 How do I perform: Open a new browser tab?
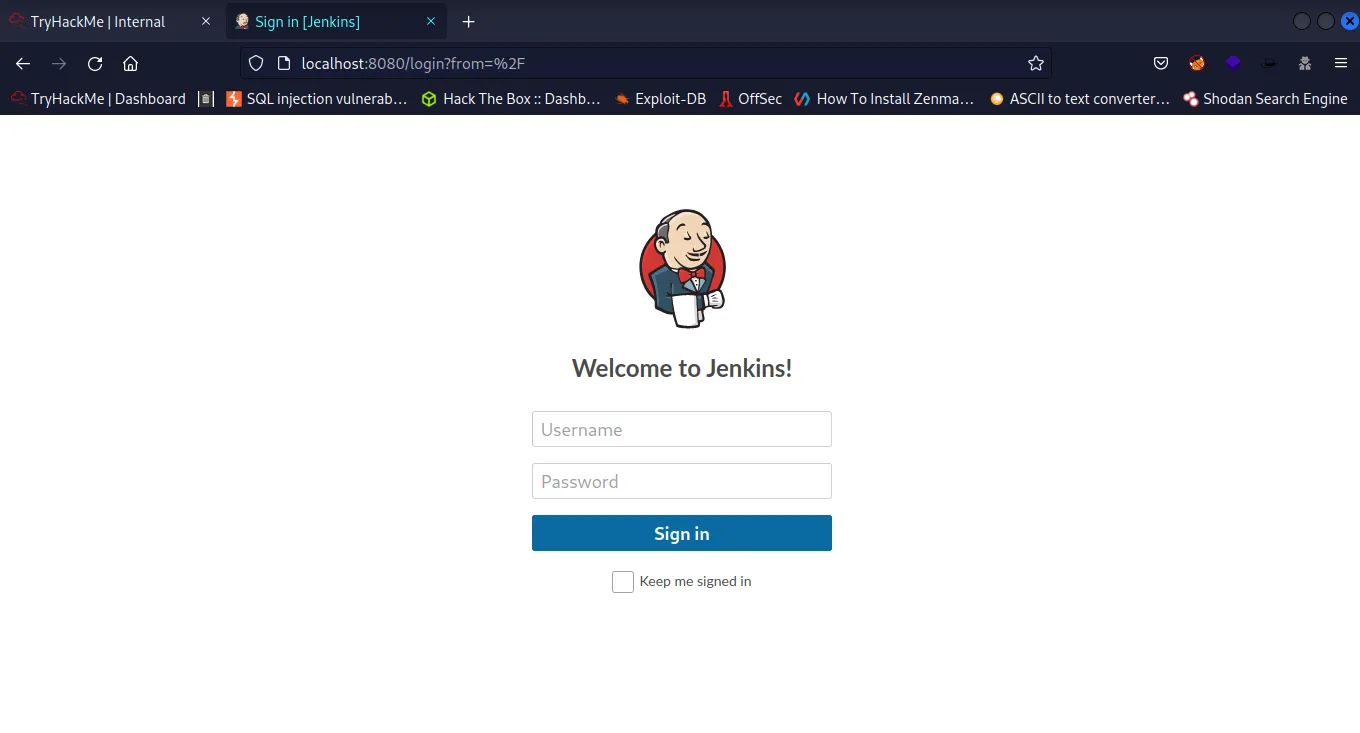pyautogui.click(x=468, y=21)
